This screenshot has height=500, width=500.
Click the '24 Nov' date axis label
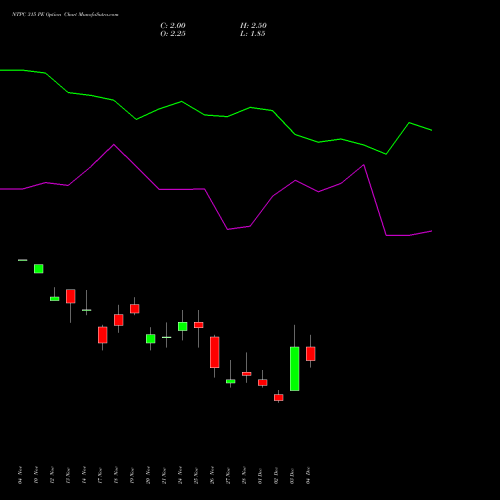[180, 475]
